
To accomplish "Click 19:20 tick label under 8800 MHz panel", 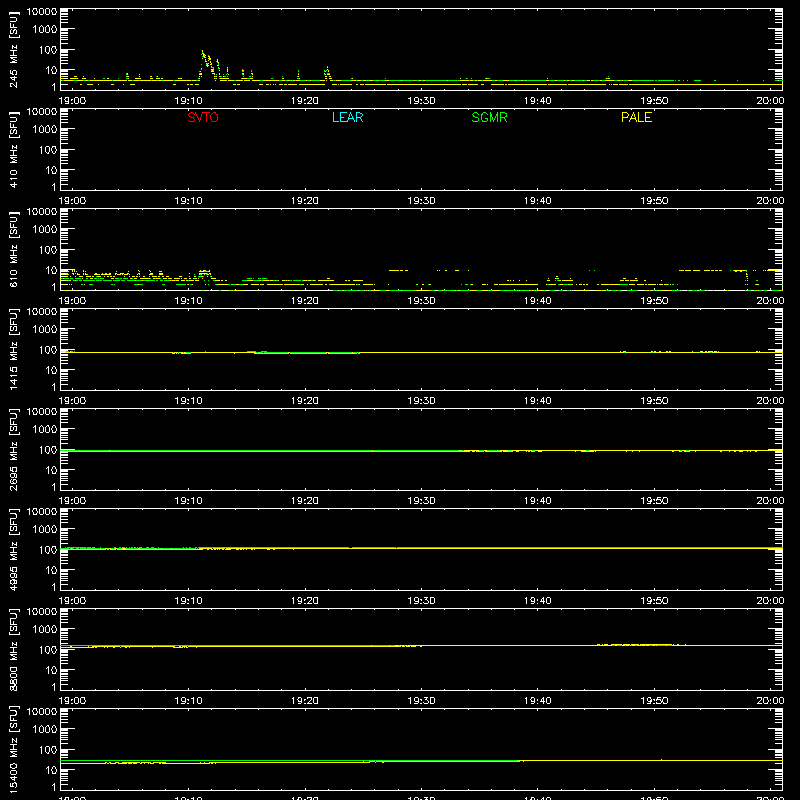I will coord(305,701).
